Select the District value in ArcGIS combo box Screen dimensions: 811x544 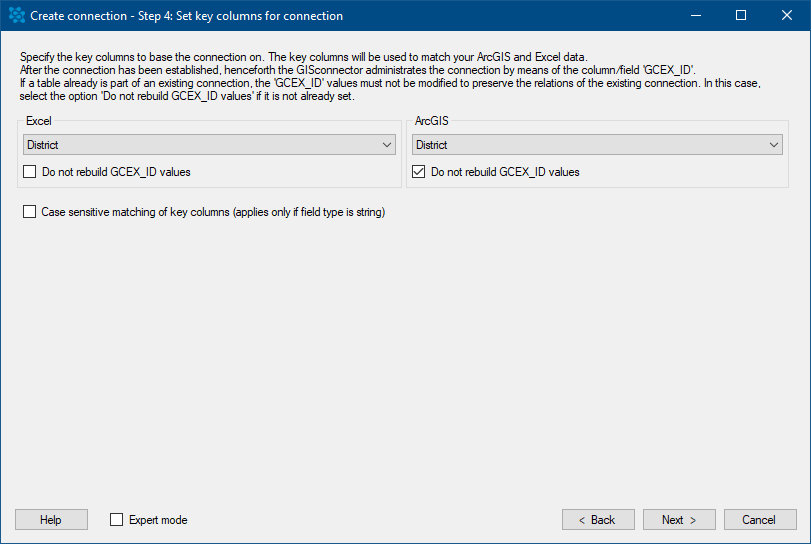click(597, 145)
